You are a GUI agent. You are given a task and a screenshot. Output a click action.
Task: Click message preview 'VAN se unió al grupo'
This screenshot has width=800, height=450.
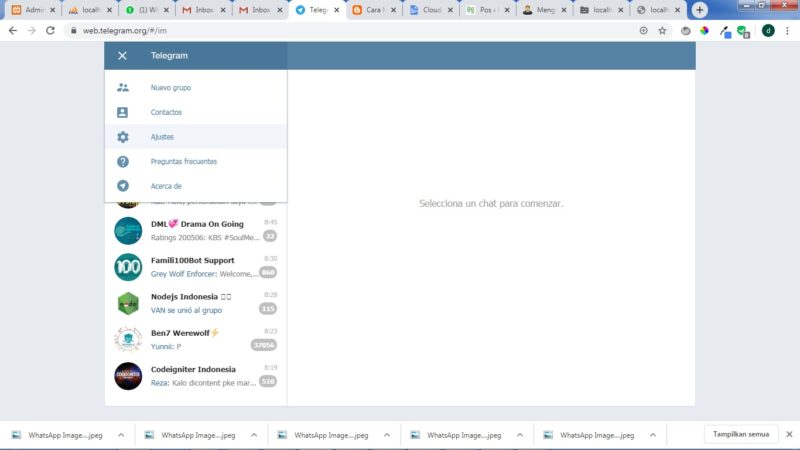[186, 310]
